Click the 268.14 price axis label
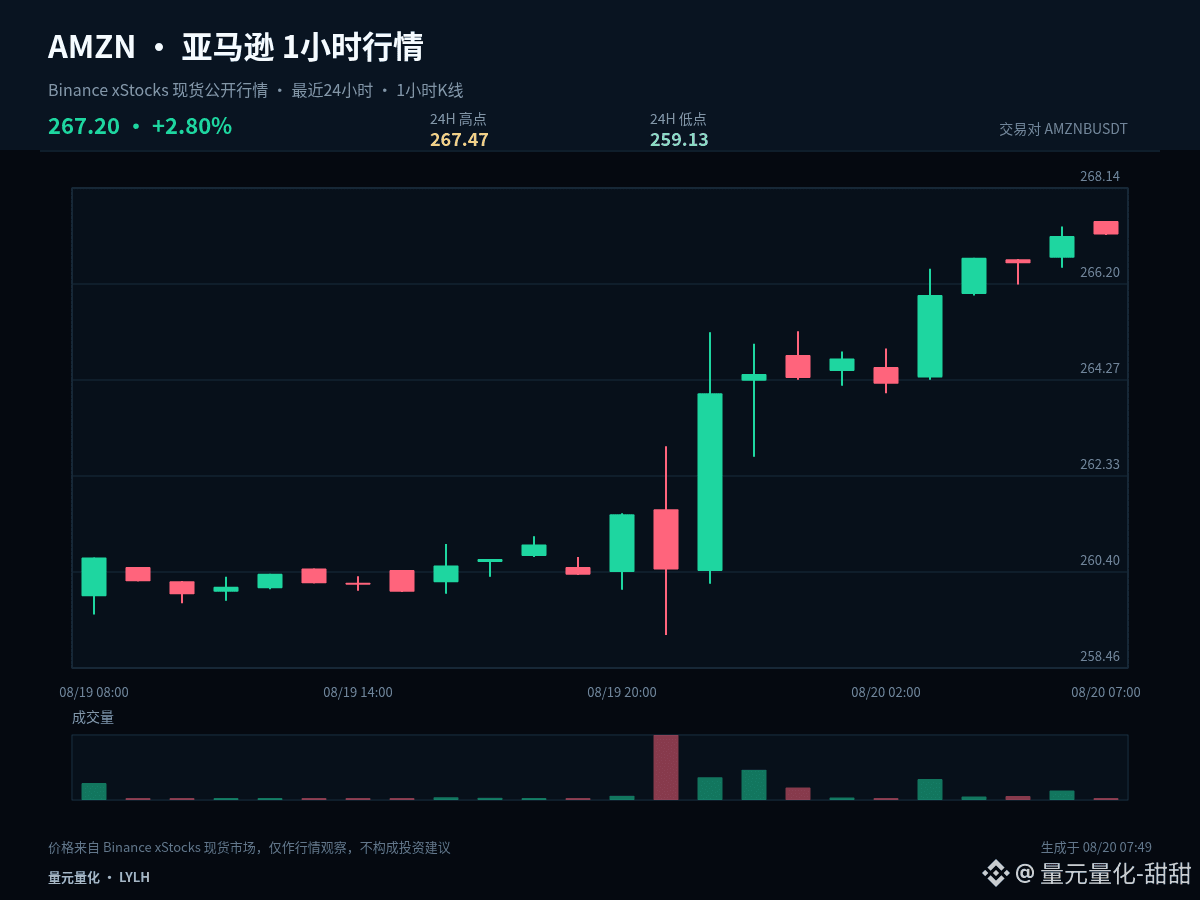The width and height of the screenshot is (1200, 900). click(1100, 176)
